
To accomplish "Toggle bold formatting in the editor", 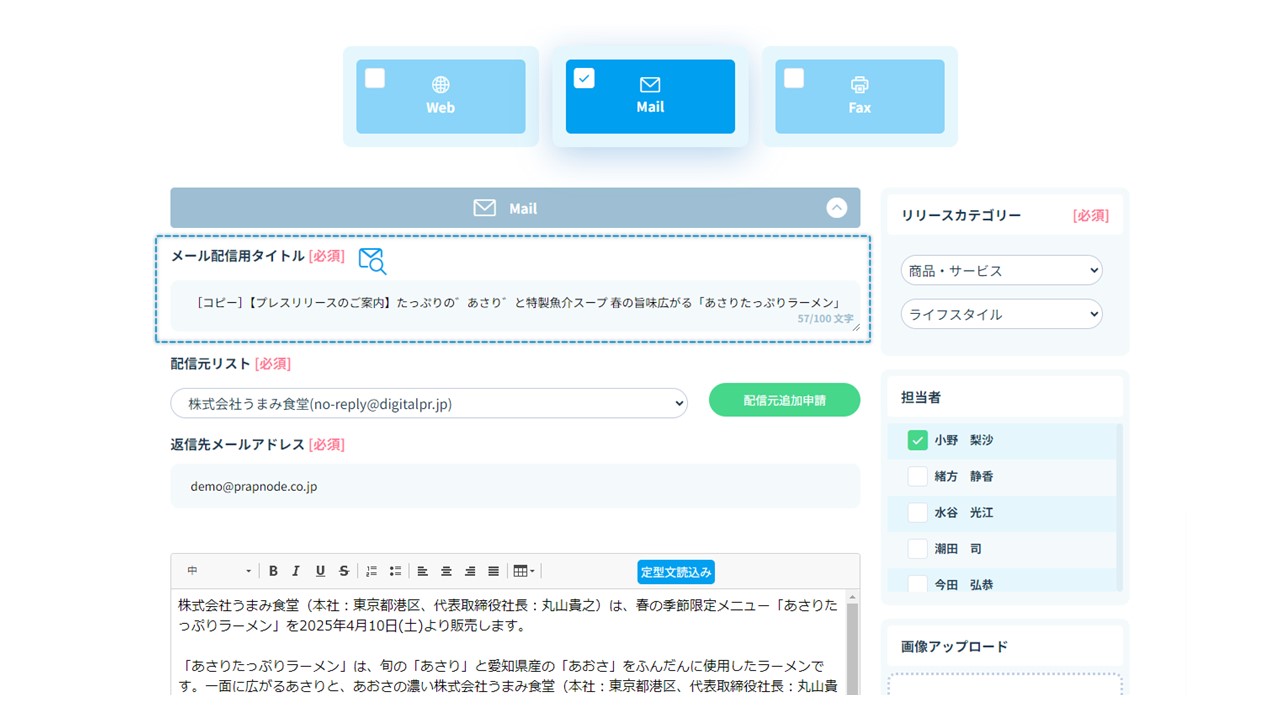I will [x=273, y=571].
